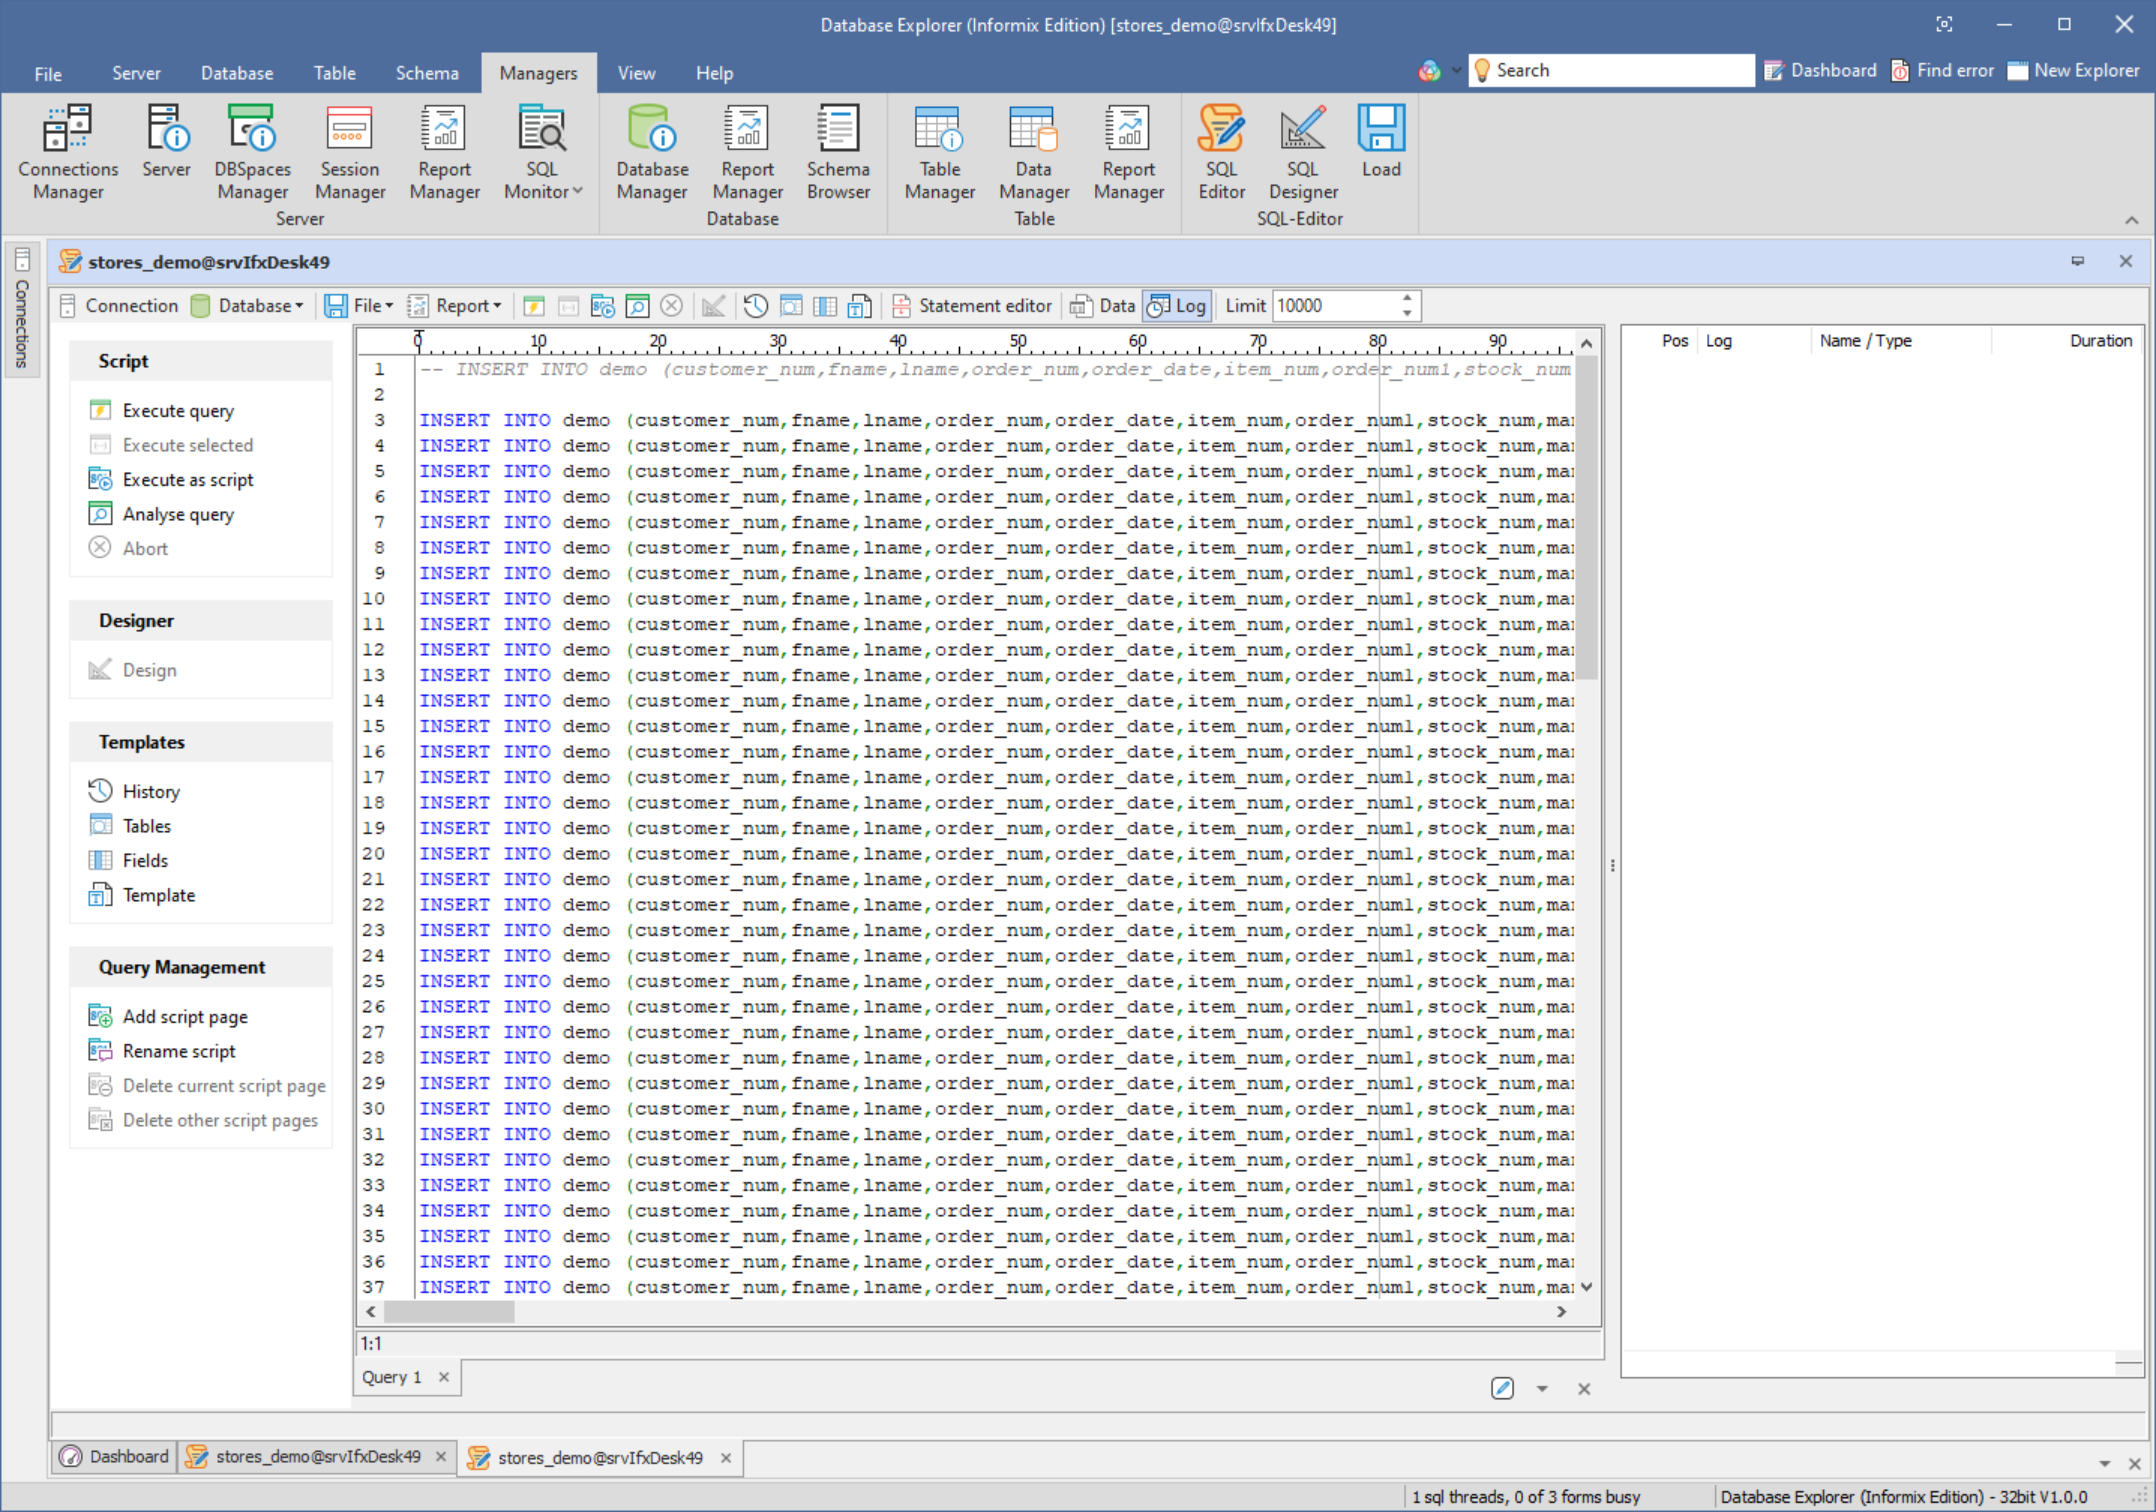
Task: Toggle the Log panel button
Action: pyautogui.click(x=1177, y=306)
